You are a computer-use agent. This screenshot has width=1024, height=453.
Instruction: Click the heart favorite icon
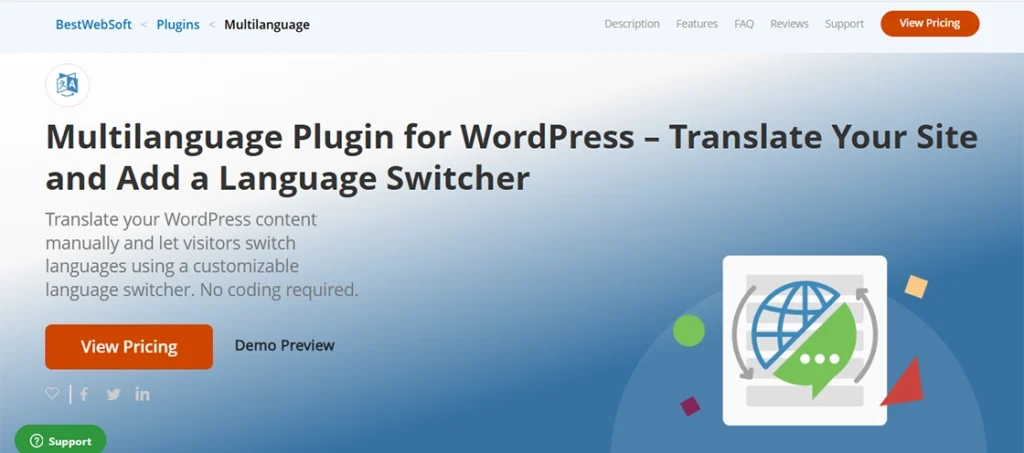52,394
